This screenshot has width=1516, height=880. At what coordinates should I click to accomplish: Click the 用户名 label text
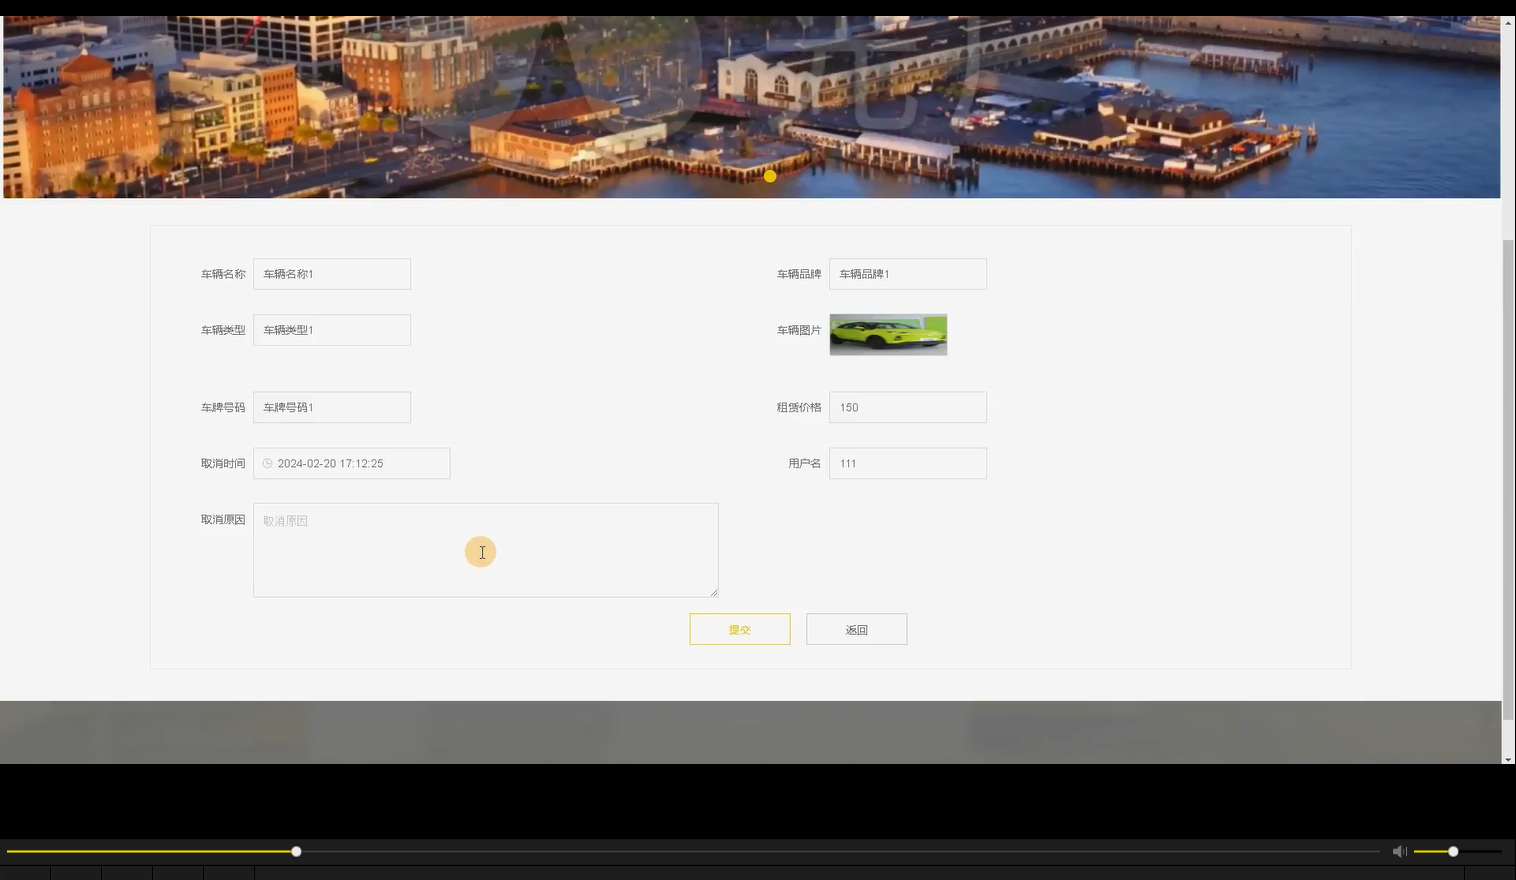pos(805,464)
